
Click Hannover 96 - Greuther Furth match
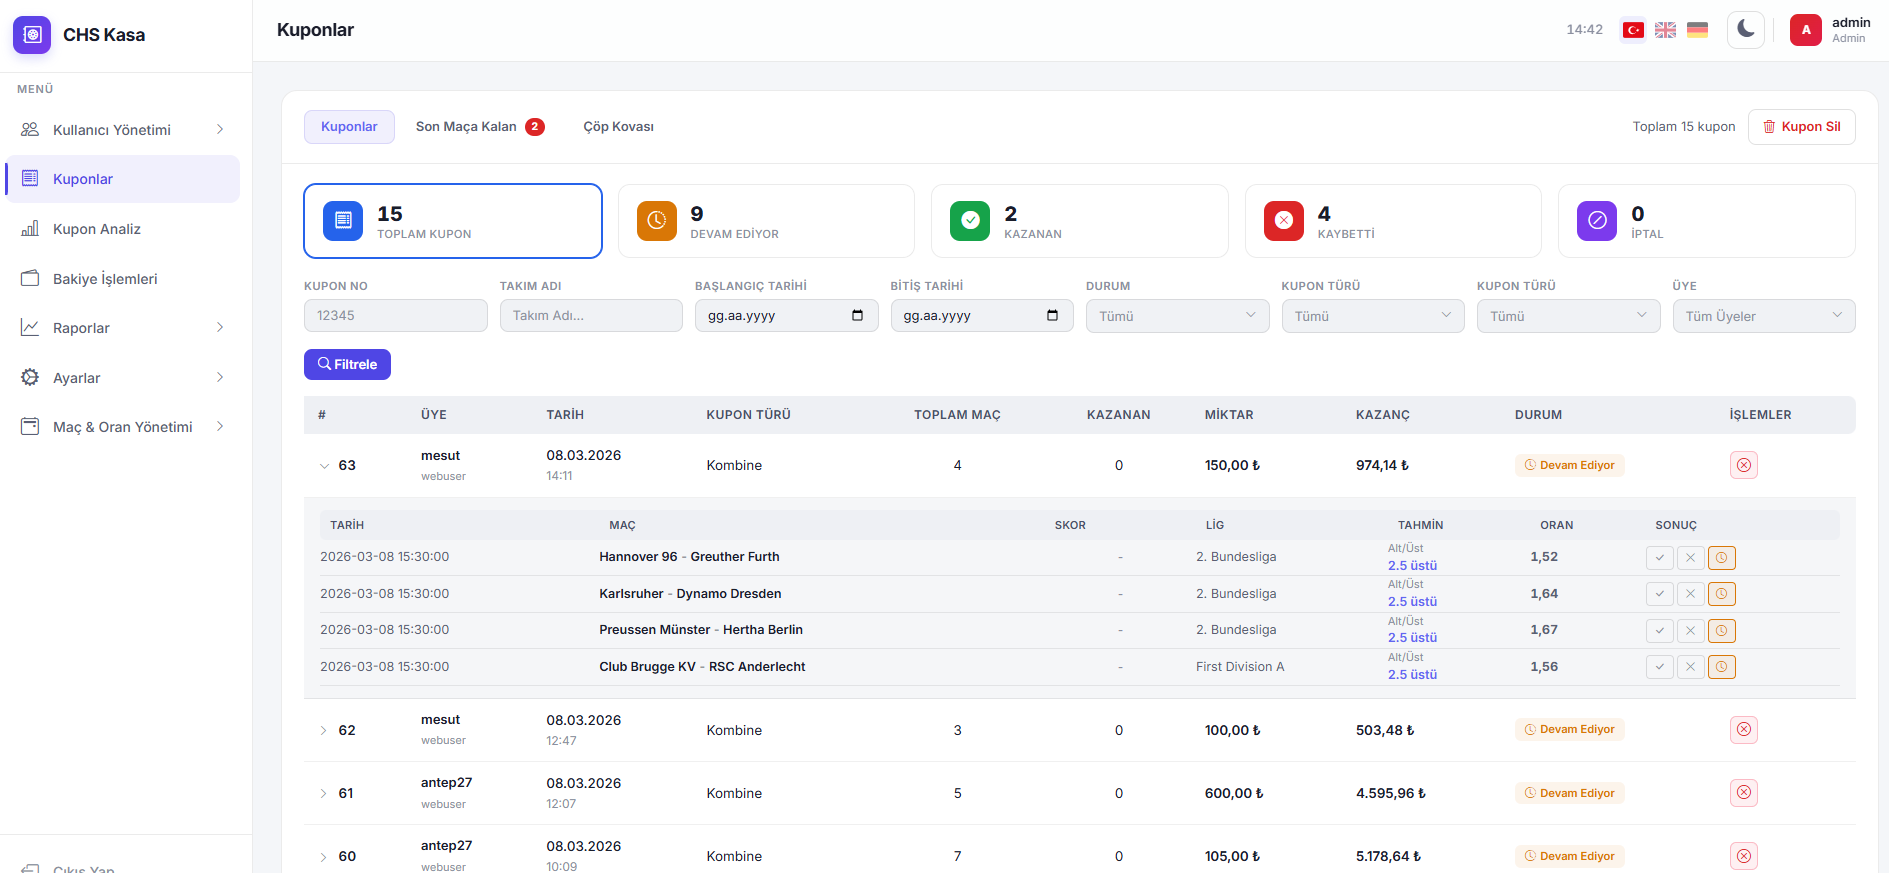(x=689, y=557)
